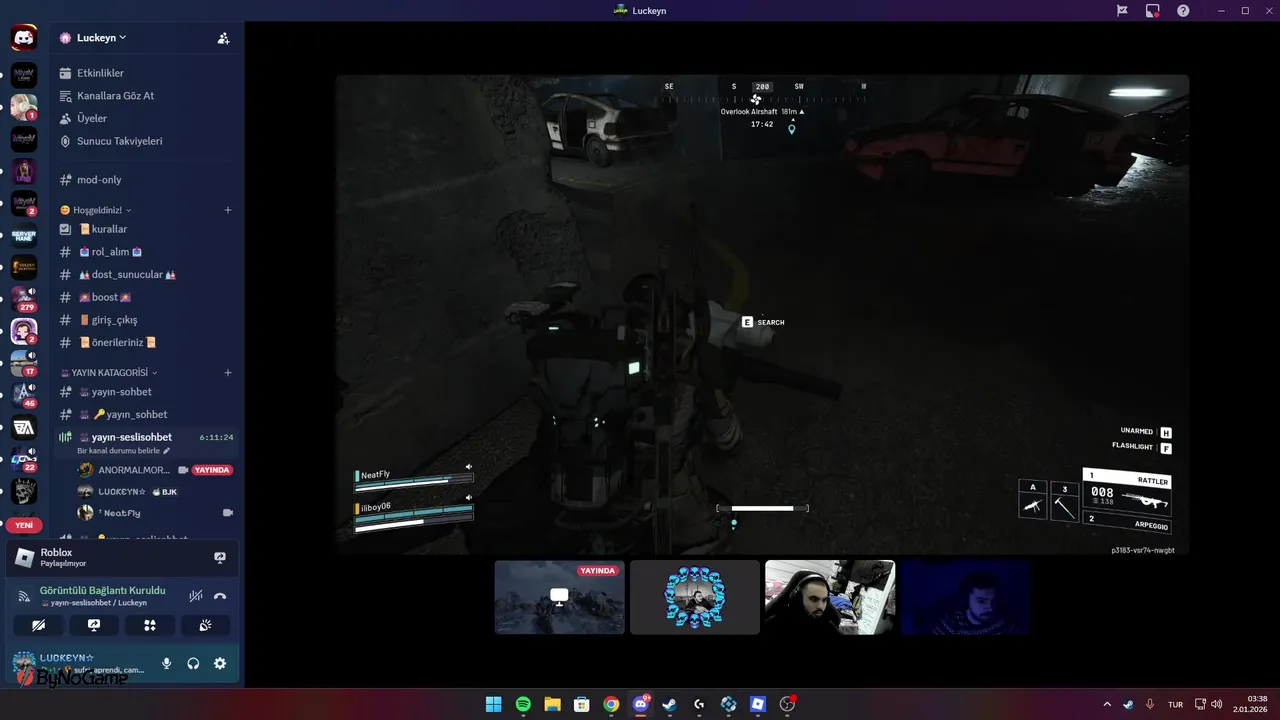Add channel to YAYIN KATEGORİSİ

coord(228,372)
